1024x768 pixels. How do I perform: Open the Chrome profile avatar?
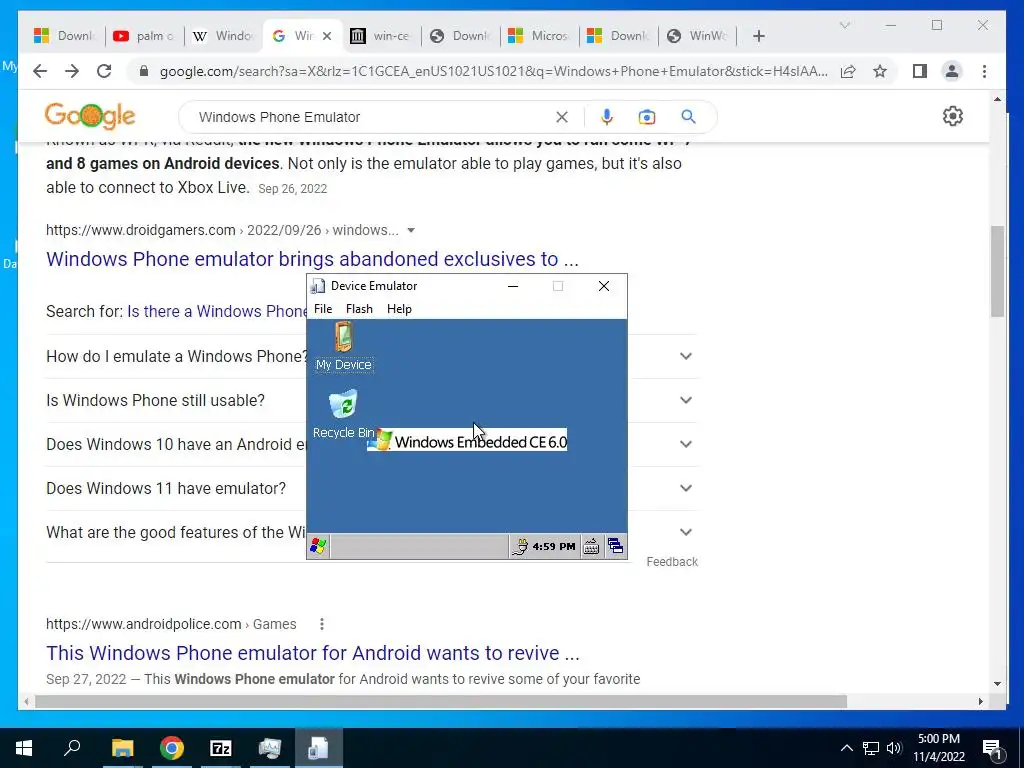(x=952, y=71)
